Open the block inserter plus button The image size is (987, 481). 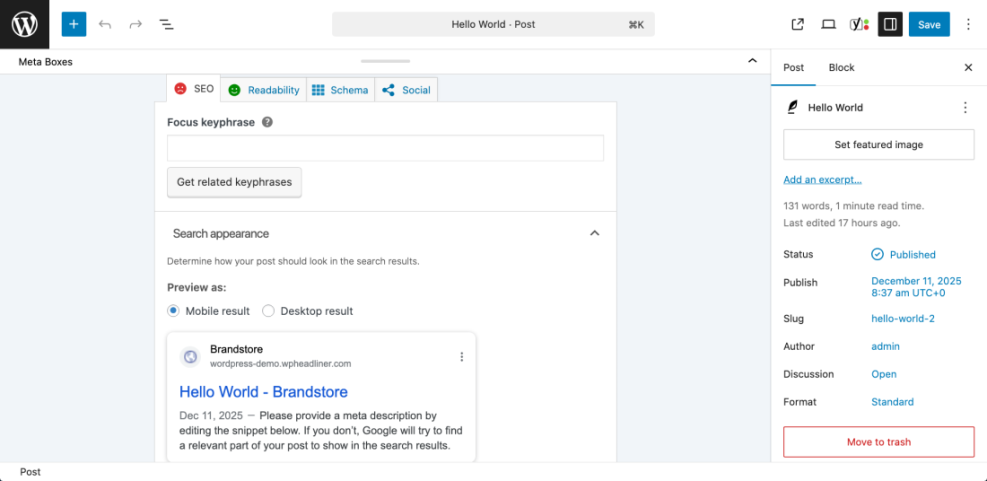[x=74, y=25]
